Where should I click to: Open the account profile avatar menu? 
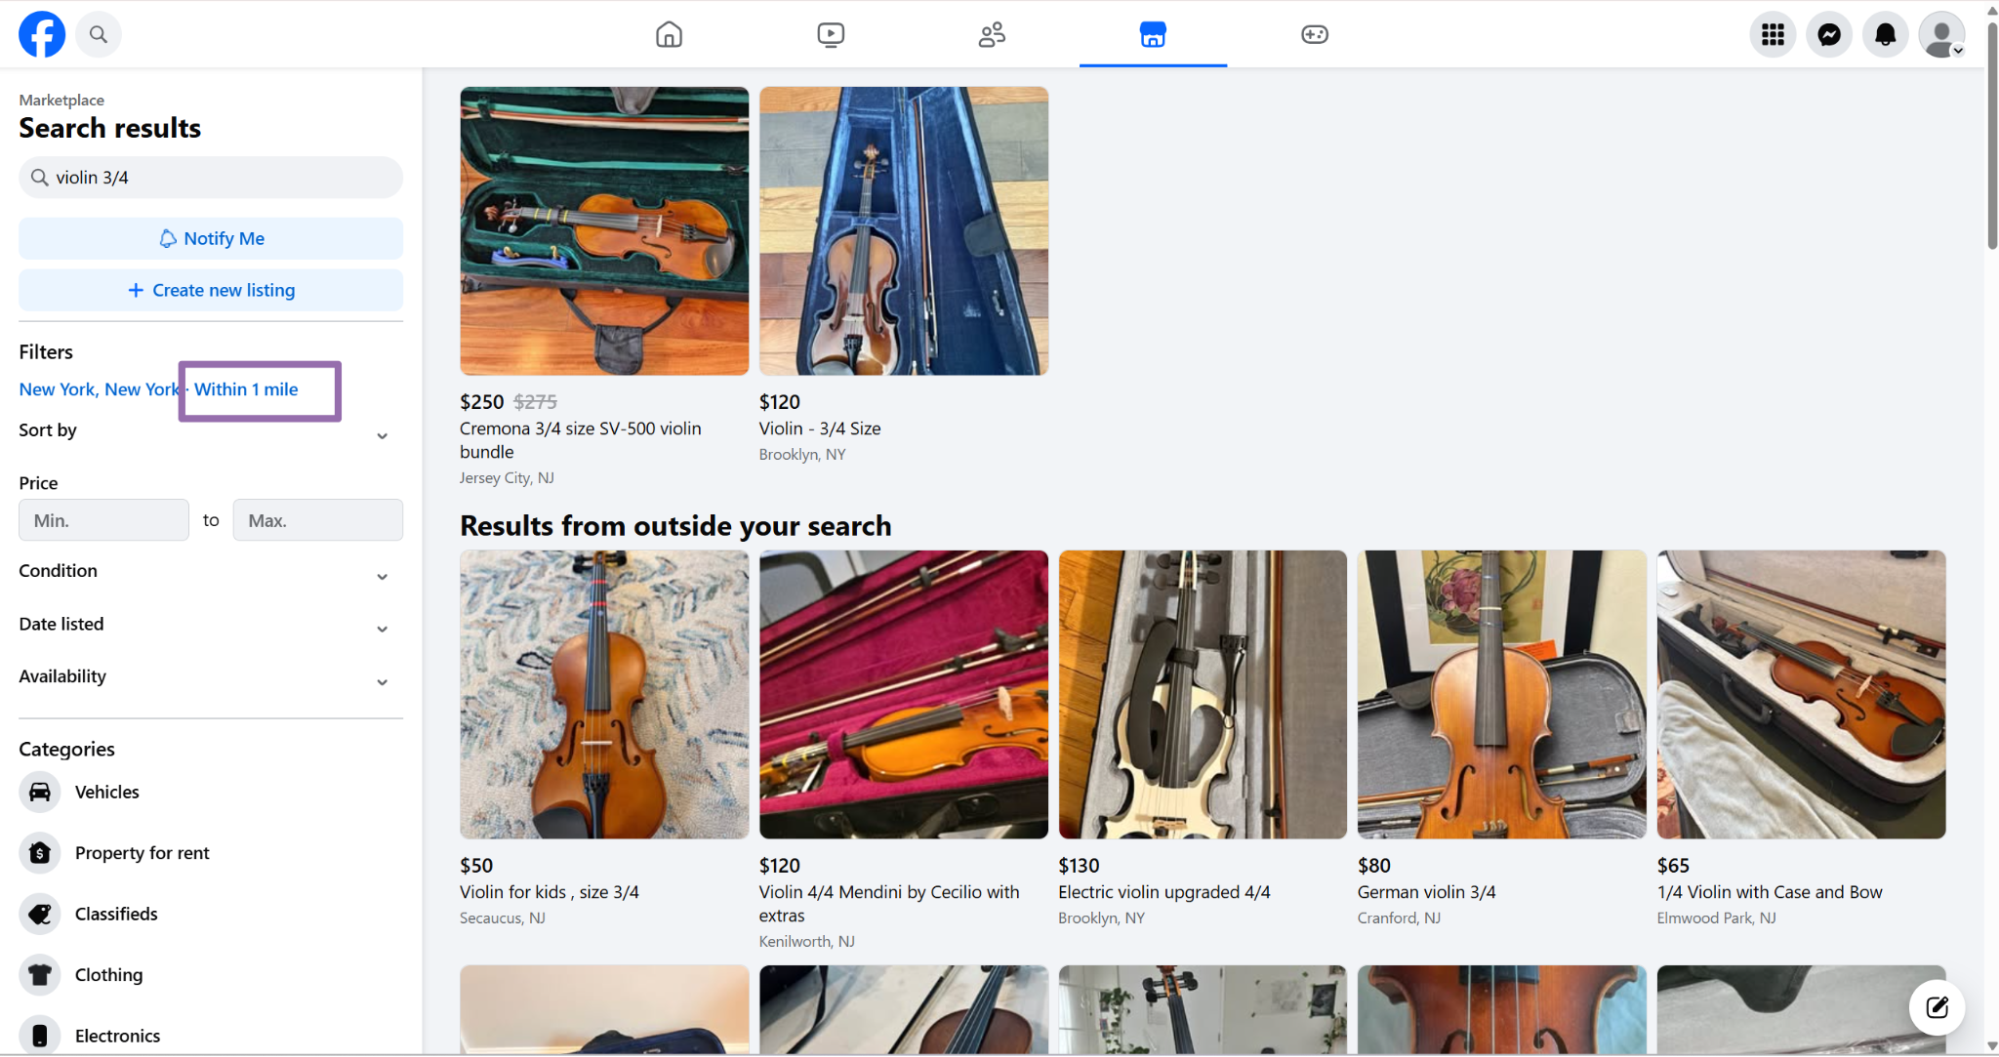(x=1941, y=34)
